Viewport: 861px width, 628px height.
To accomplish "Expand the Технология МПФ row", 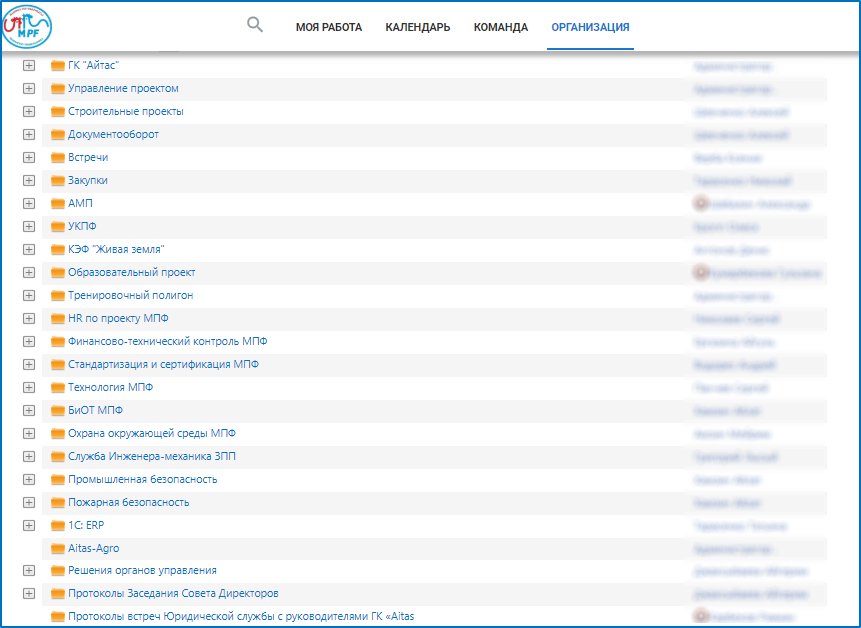I will coord(29,388).
